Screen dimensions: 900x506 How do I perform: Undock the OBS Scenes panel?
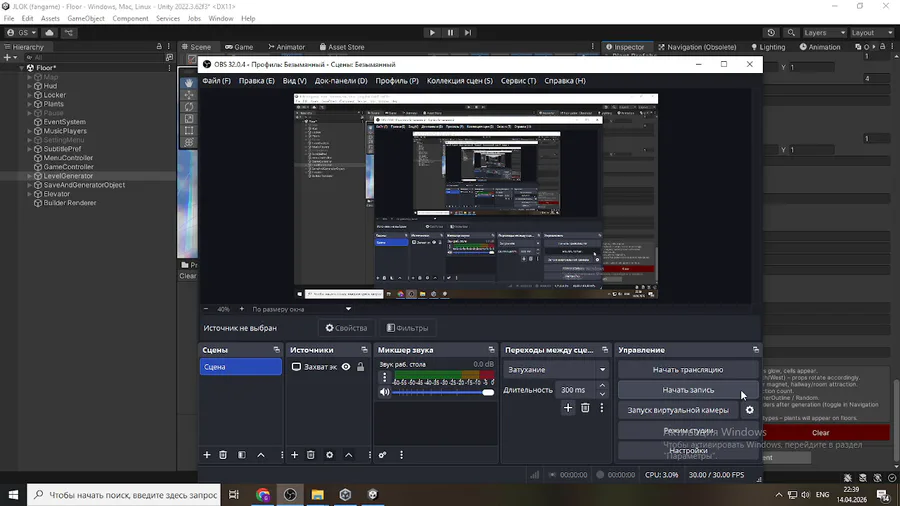[277, 350]
